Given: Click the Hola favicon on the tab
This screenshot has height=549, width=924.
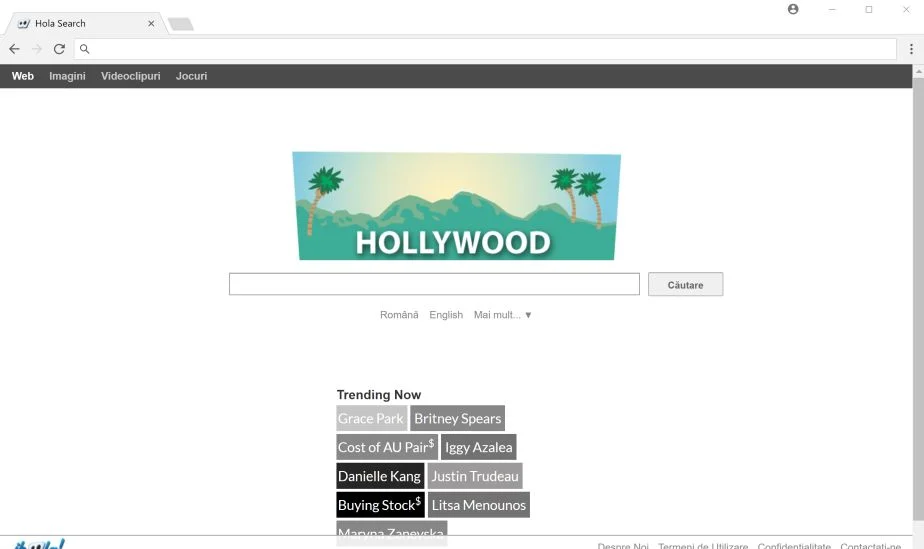Looking at the screenshot, I should tap(24, 24).
